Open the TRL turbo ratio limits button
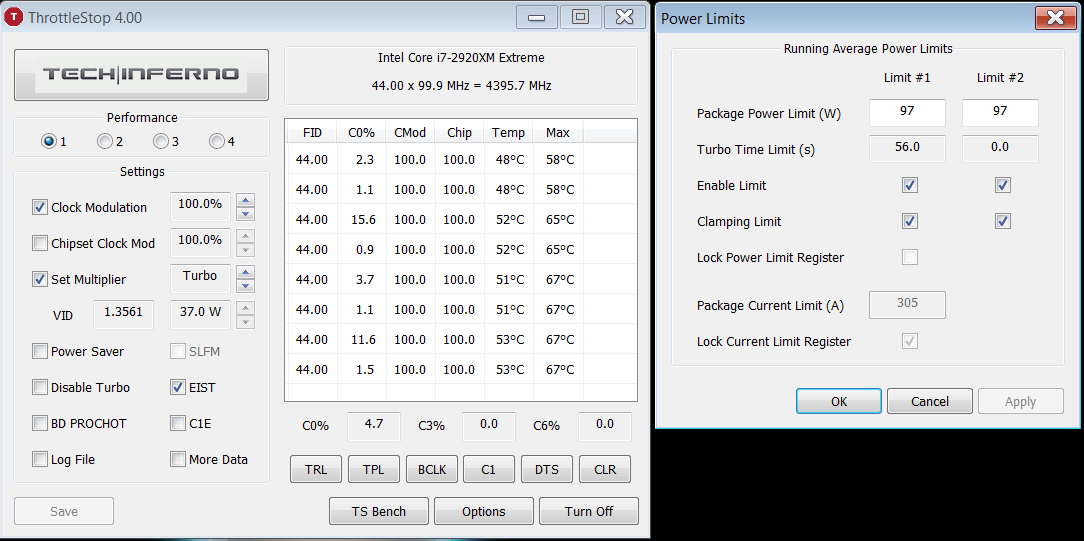Screen dimensions: 1084x541 [315, 471]
